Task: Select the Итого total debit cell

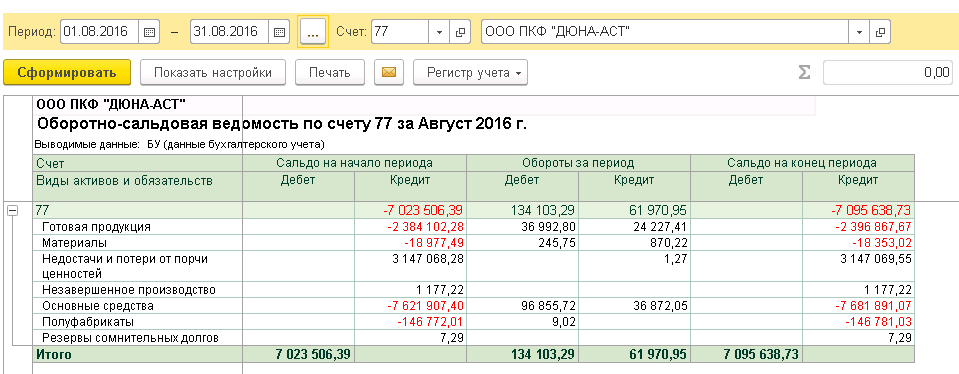Action: click(298, 354)
